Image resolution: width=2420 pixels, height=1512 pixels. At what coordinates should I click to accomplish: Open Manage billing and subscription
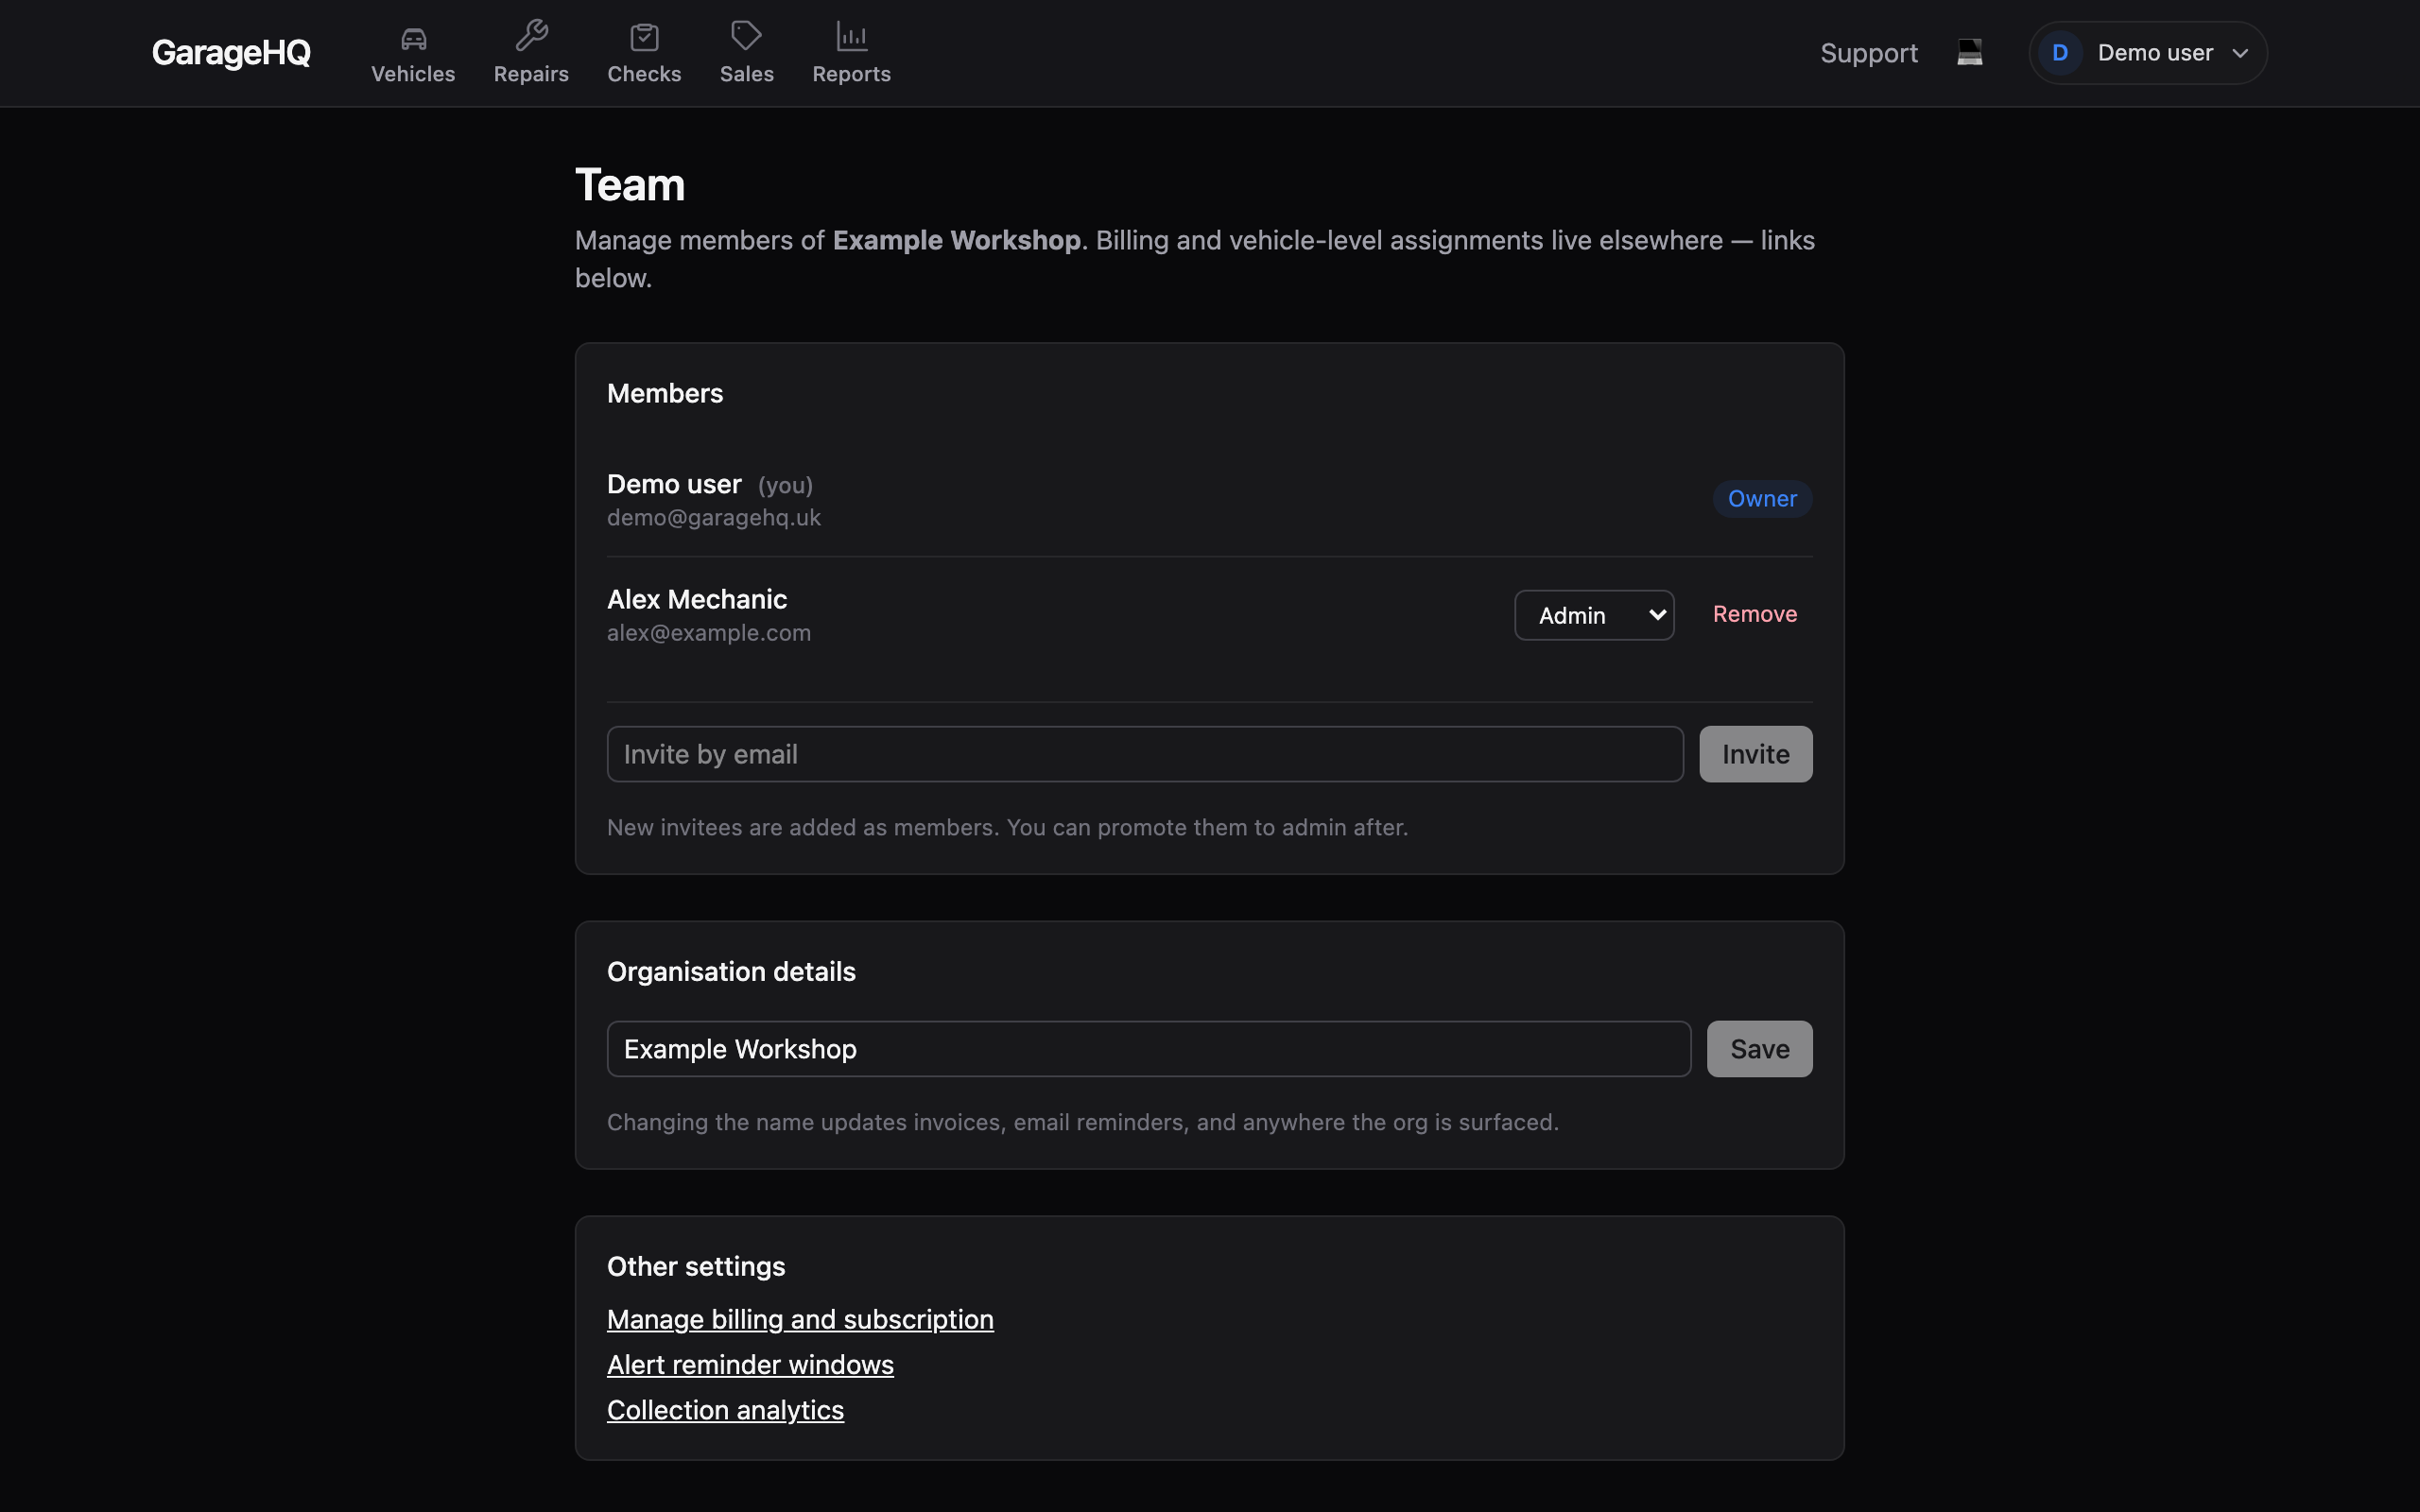coord(800,1320)
